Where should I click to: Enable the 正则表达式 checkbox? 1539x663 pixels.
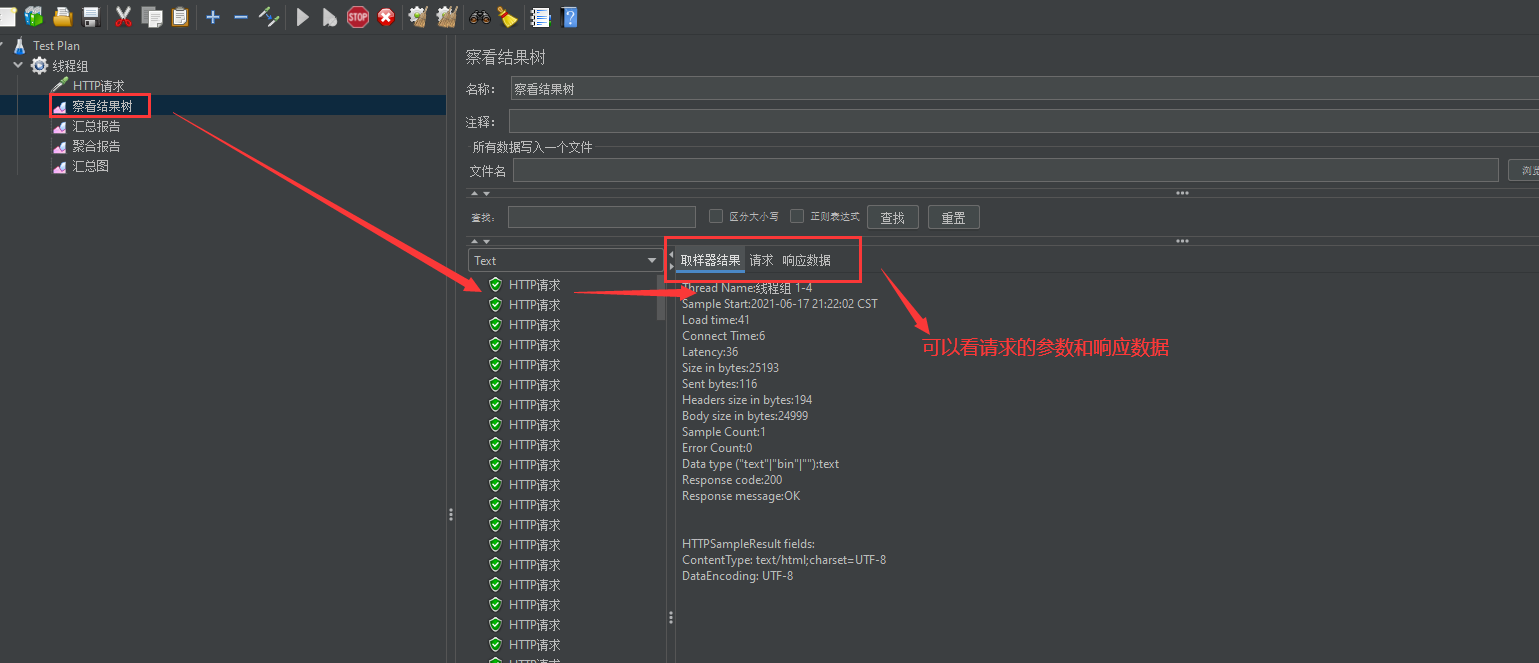click(x=797, y=216)
